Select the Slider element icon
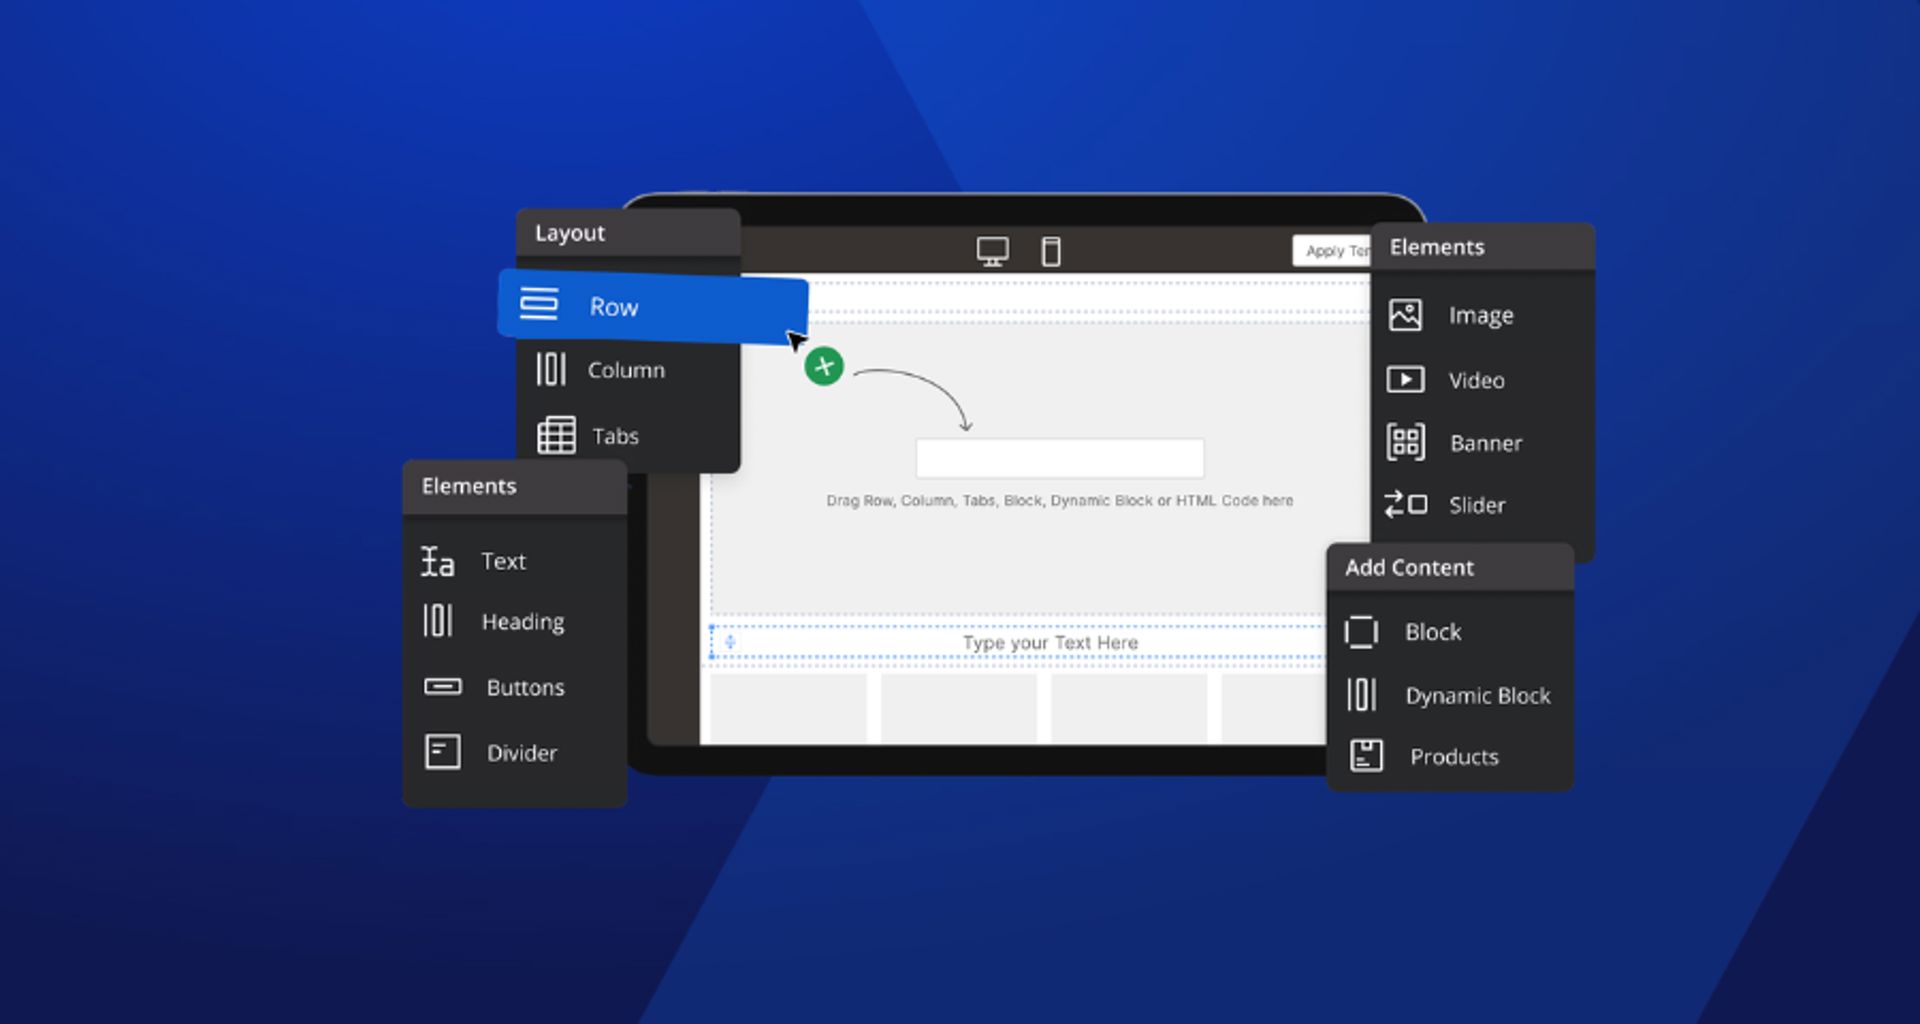Screen dimensions: 1920x1024 [x=1405, y=505]
